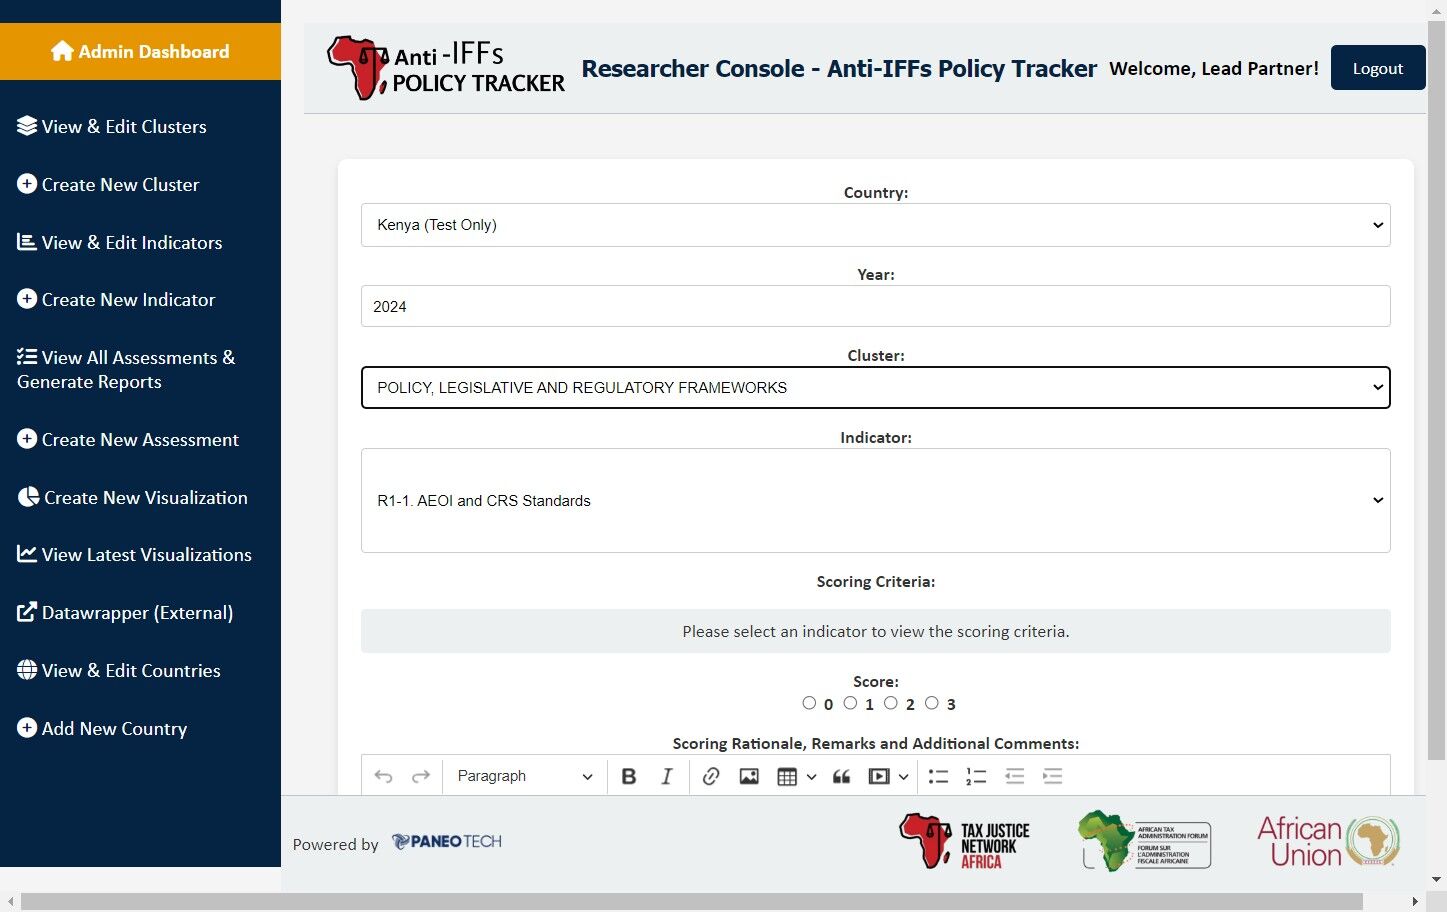Expand the Cluster selection dropdown
Viewport: 1447px width, 912px height.
[x=875, y=388]
